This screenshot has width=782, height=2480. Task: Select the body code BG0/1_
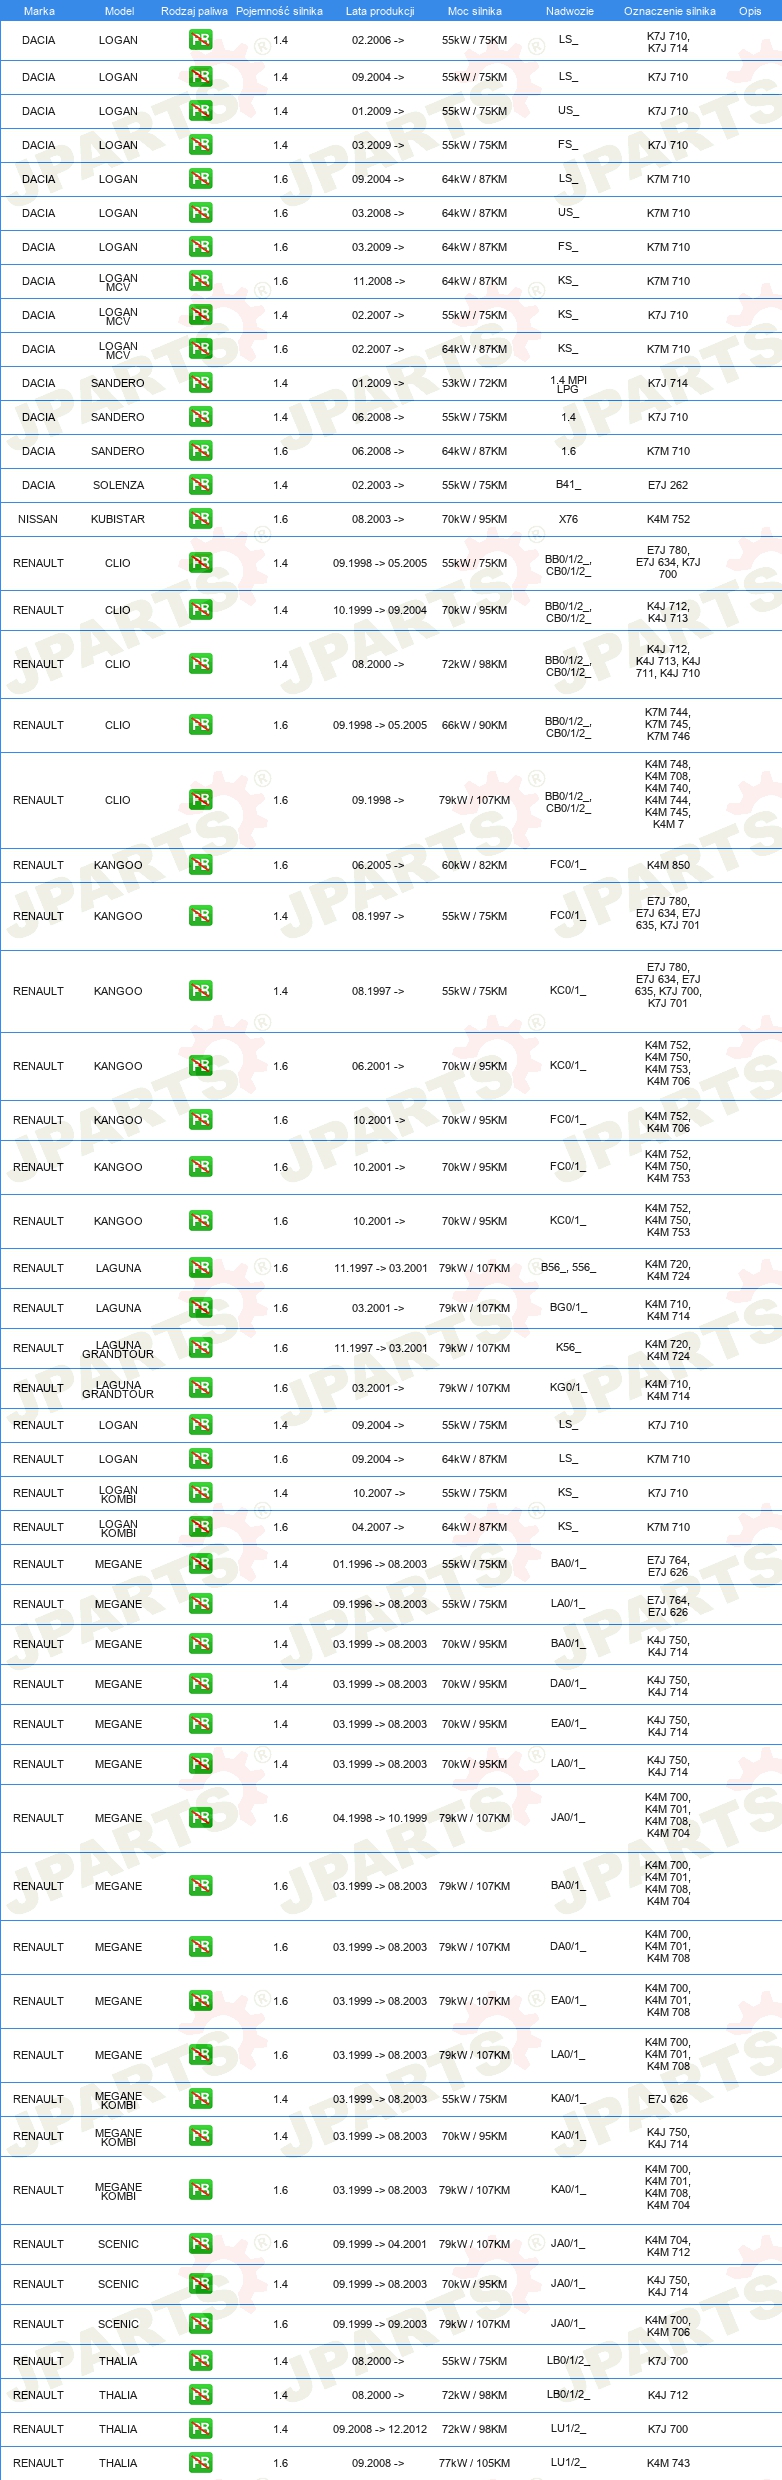tap(568, 1307)
